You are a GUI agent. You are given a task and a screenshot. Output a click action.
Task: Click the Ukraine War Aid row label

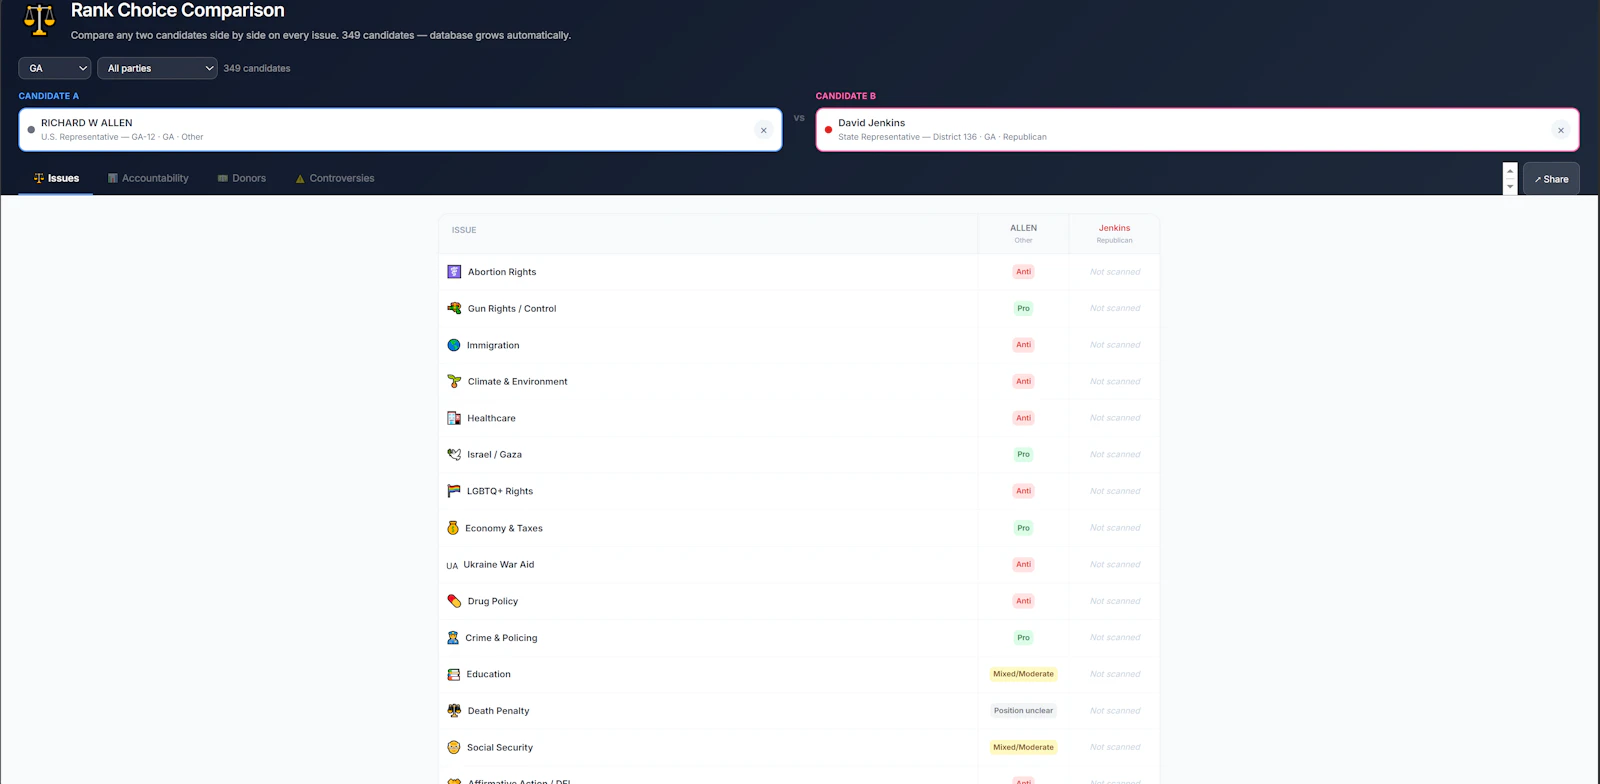[x=499, y=564]
